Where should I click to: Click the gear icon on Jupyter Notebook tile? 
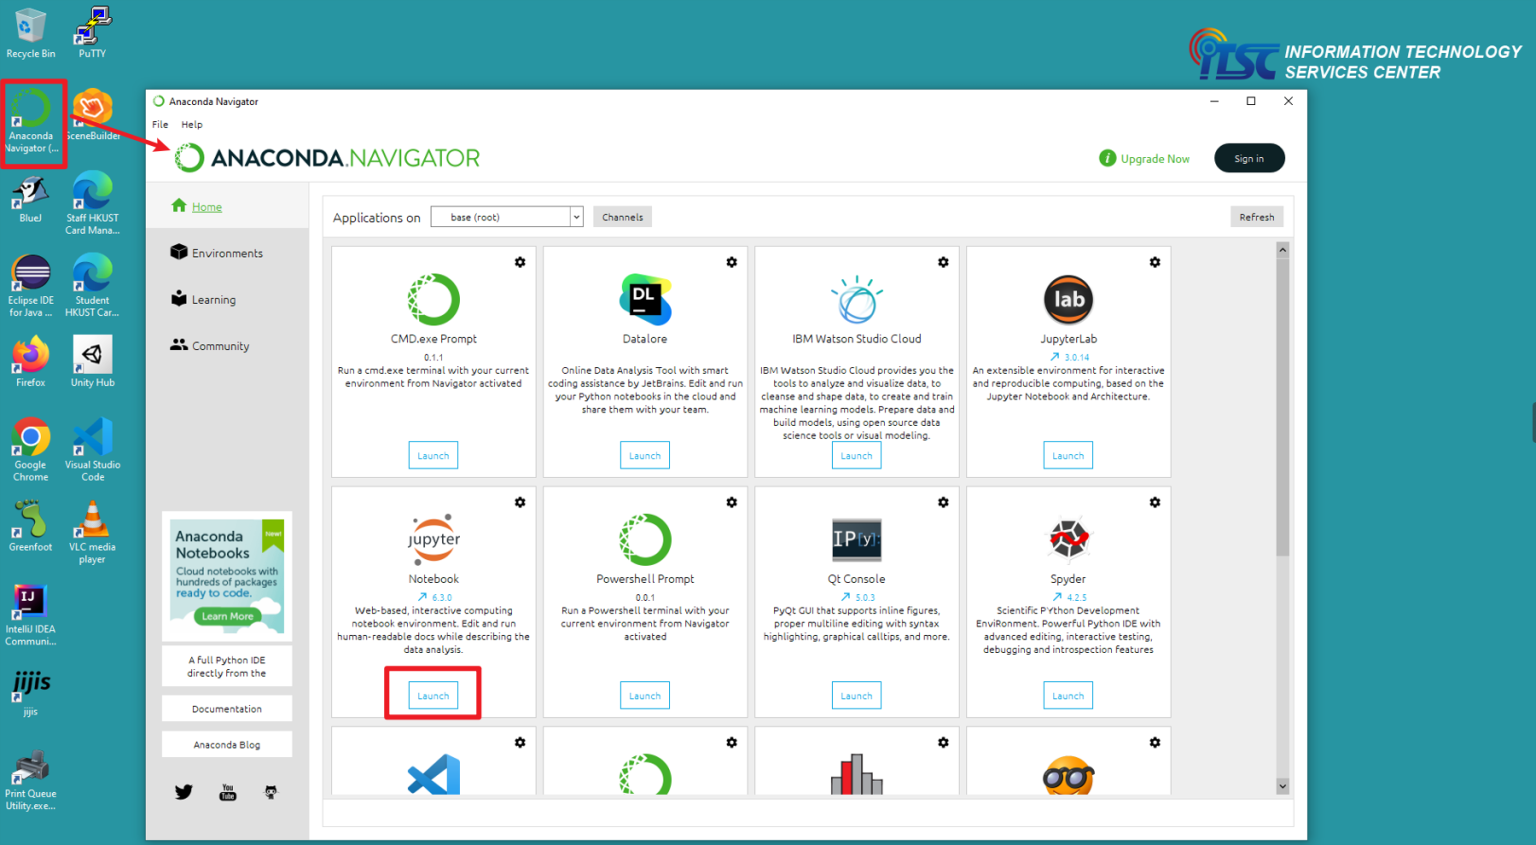click(x=520, y=502)
